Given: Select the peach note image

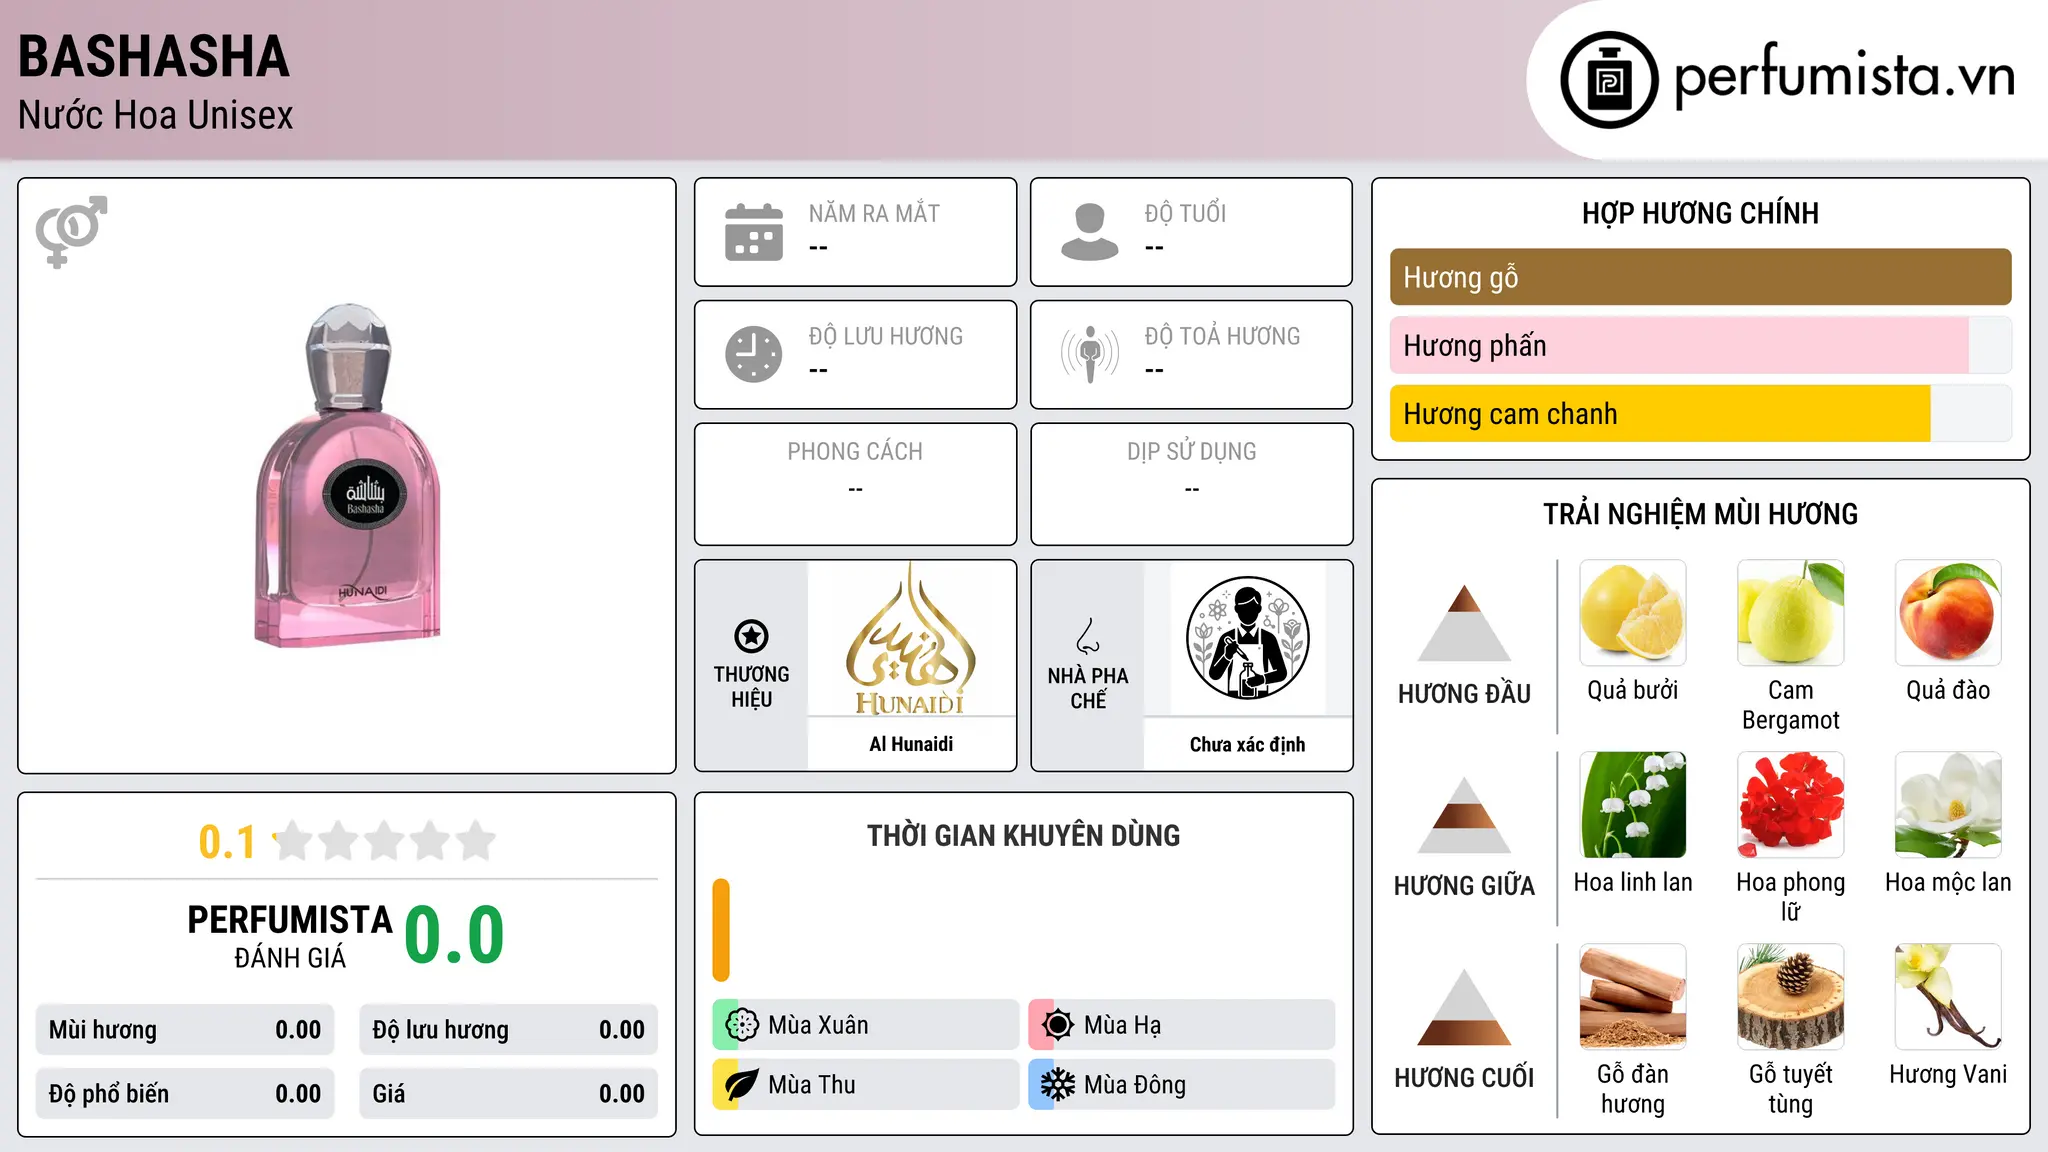Looking at the screenshot, I should [x=1948, y=613].
